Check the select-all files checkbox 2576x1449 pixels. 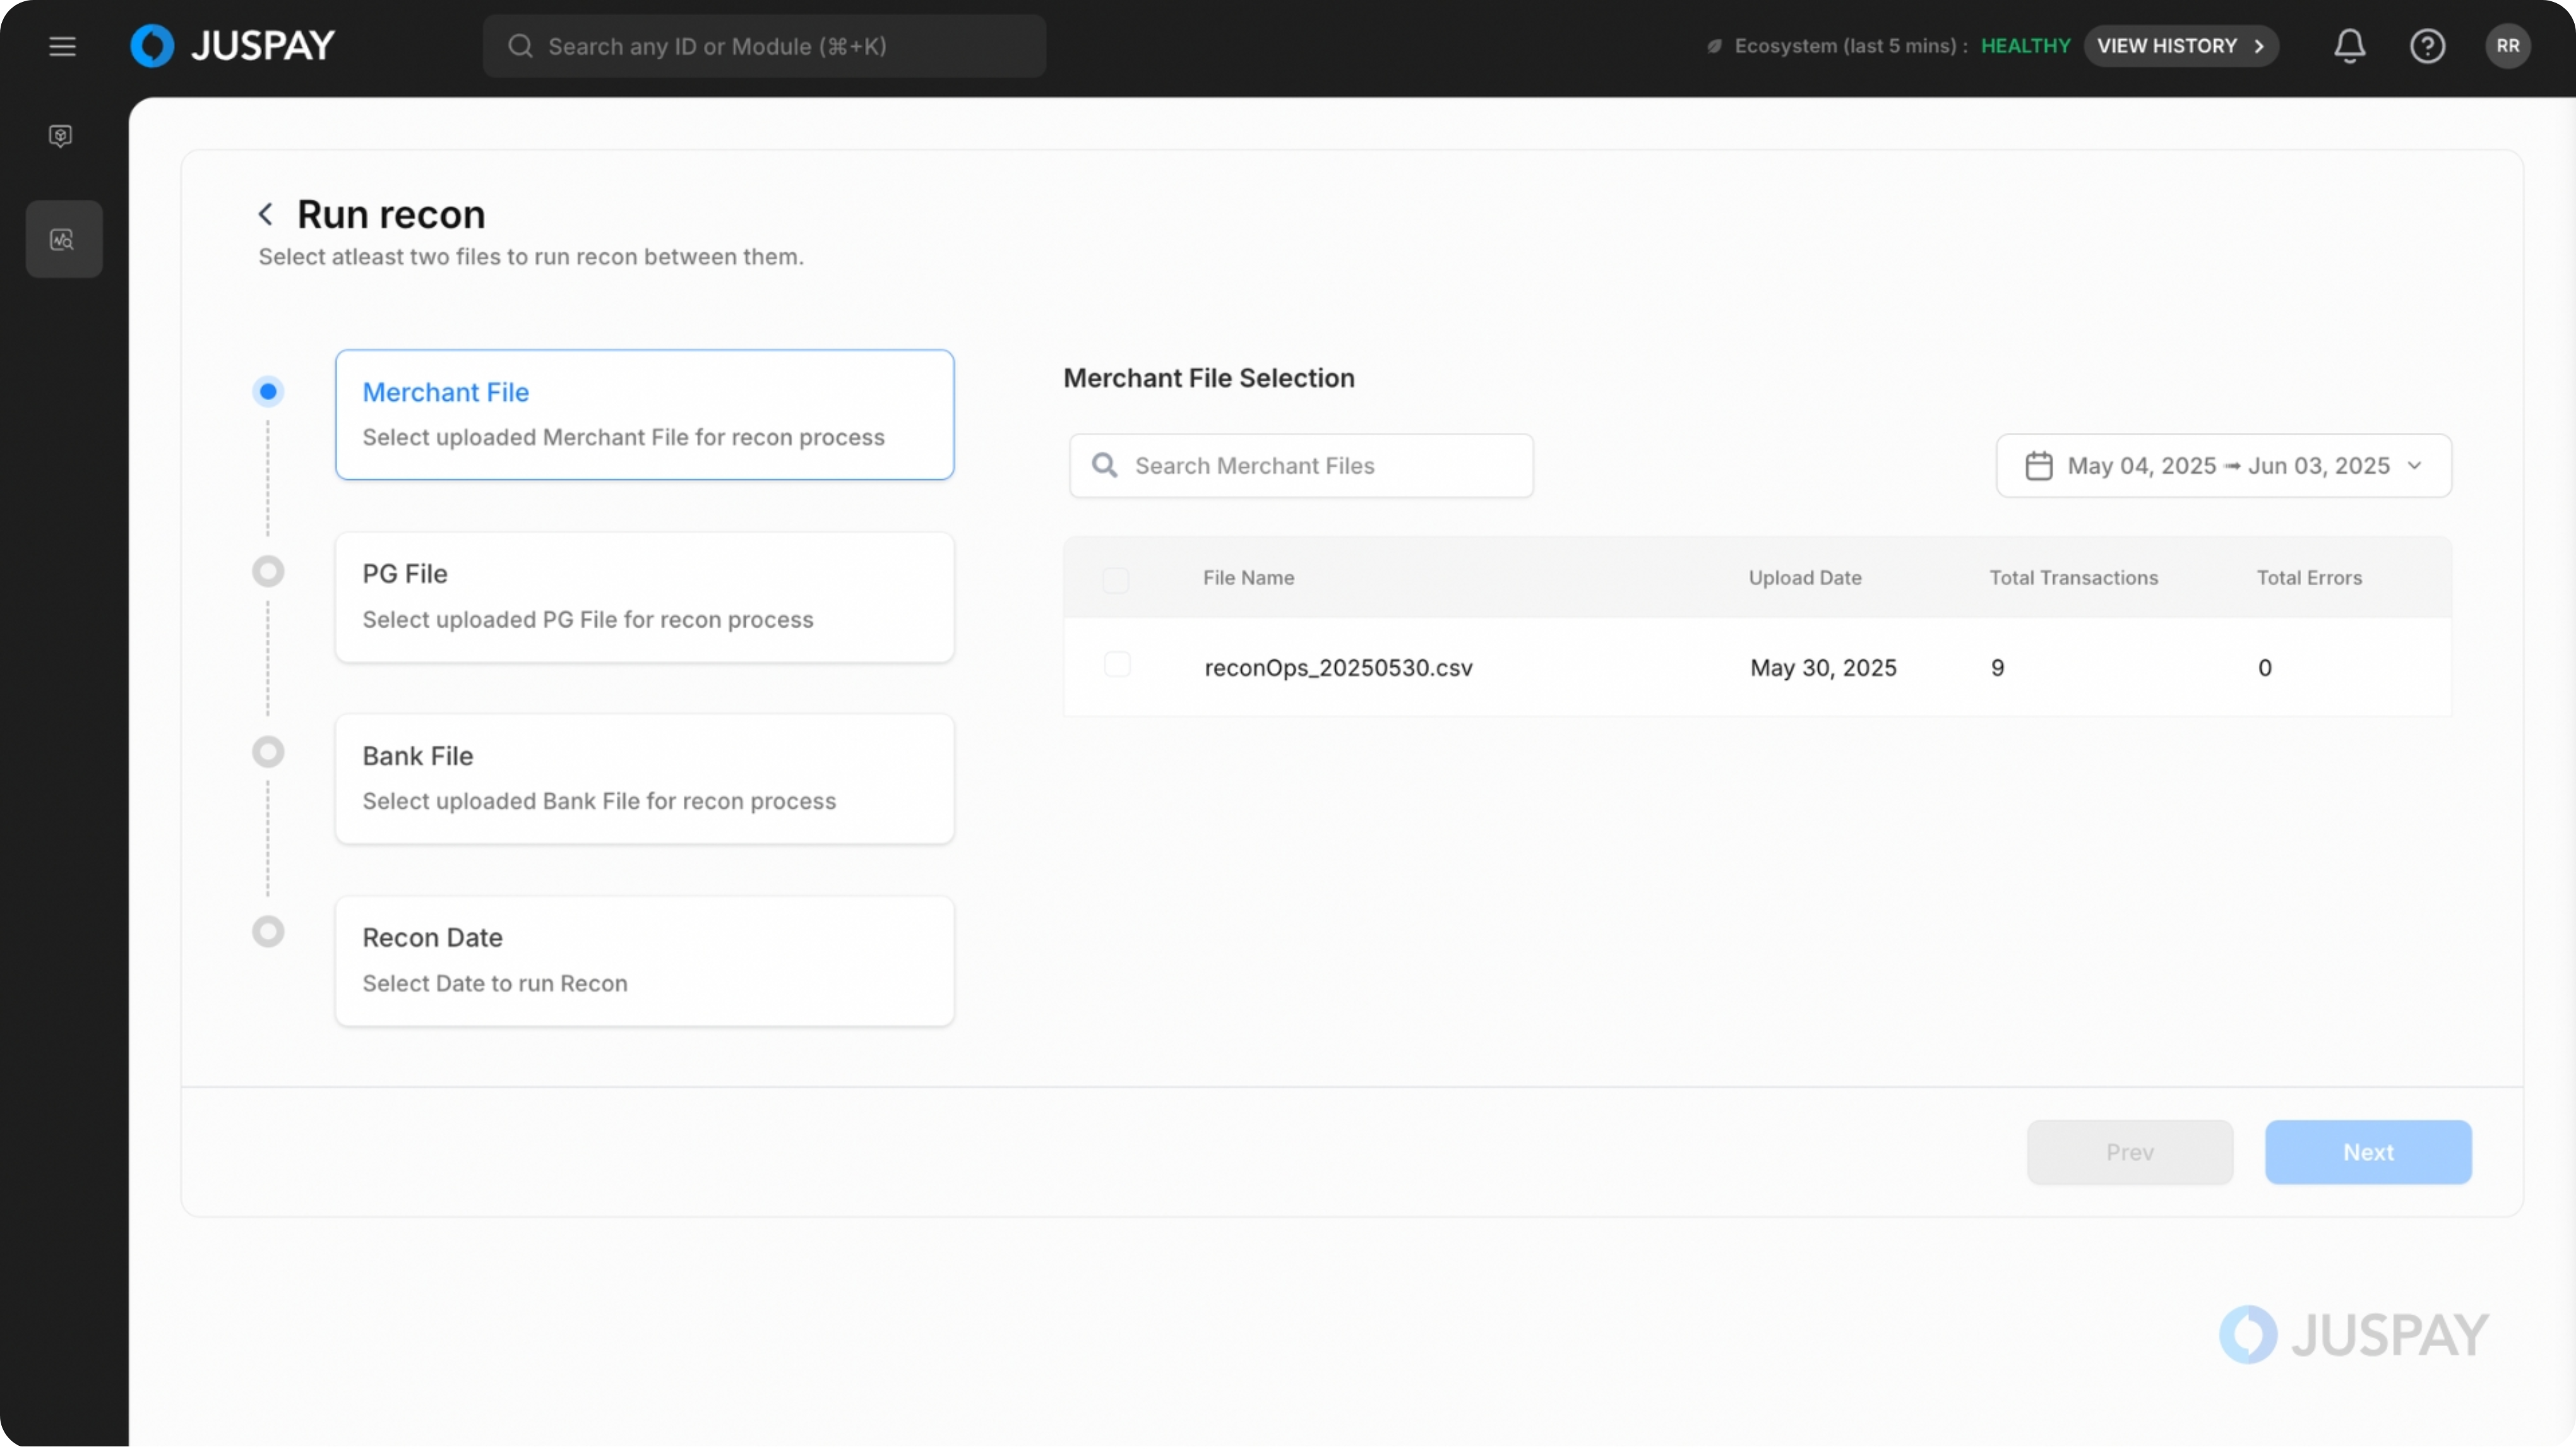pyautogui.click(x=1116, y=580)
